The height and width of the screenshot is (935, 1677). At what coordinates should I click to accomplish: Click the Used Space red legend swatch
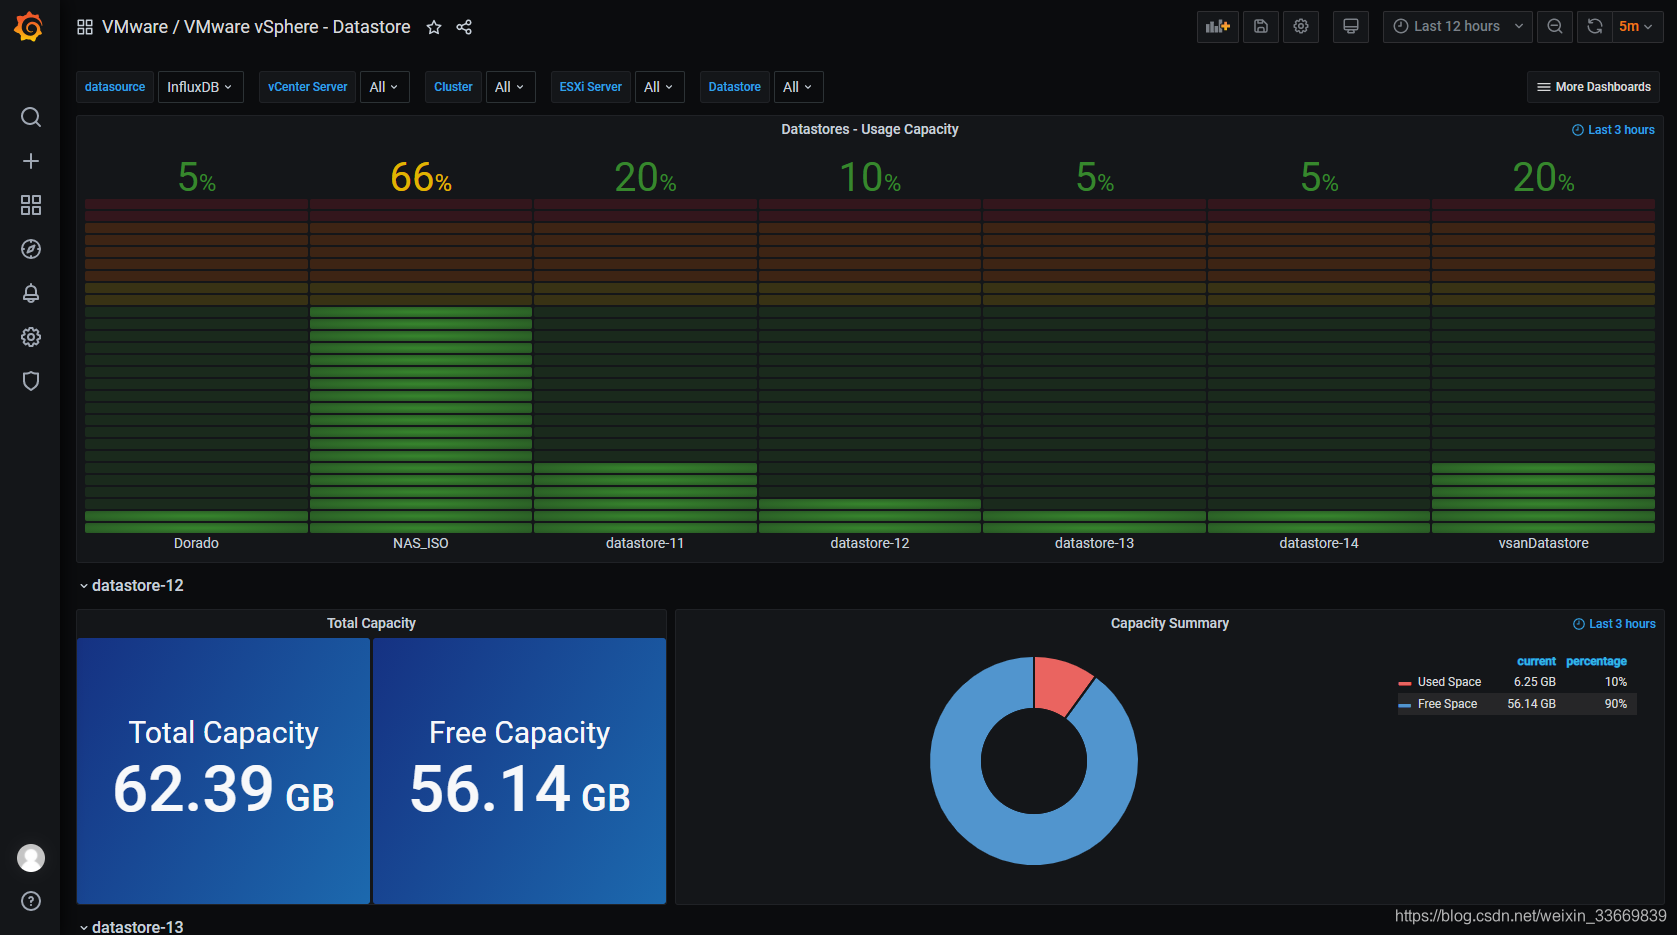[1405, 683]
